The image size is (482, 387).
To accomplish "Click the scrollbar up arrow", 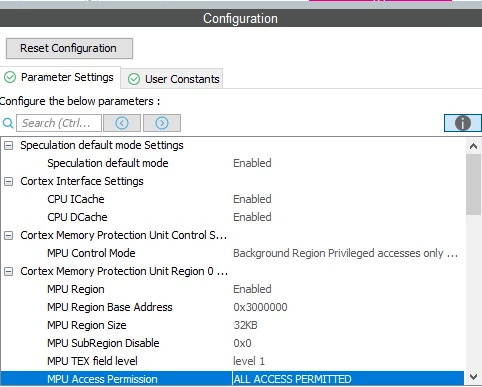I will pos(473,146).
